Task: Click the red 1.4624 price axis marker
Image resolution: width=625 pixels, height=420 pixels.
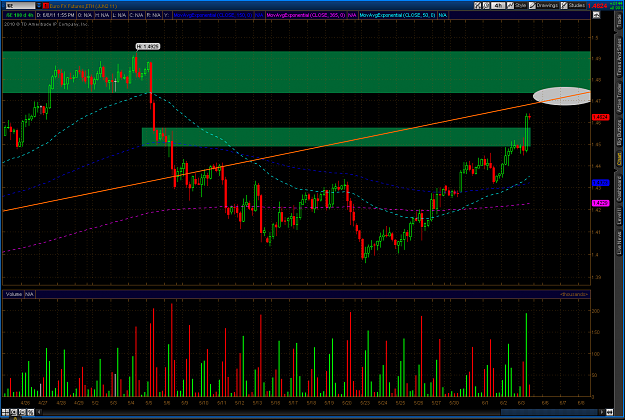Action: 600,117
